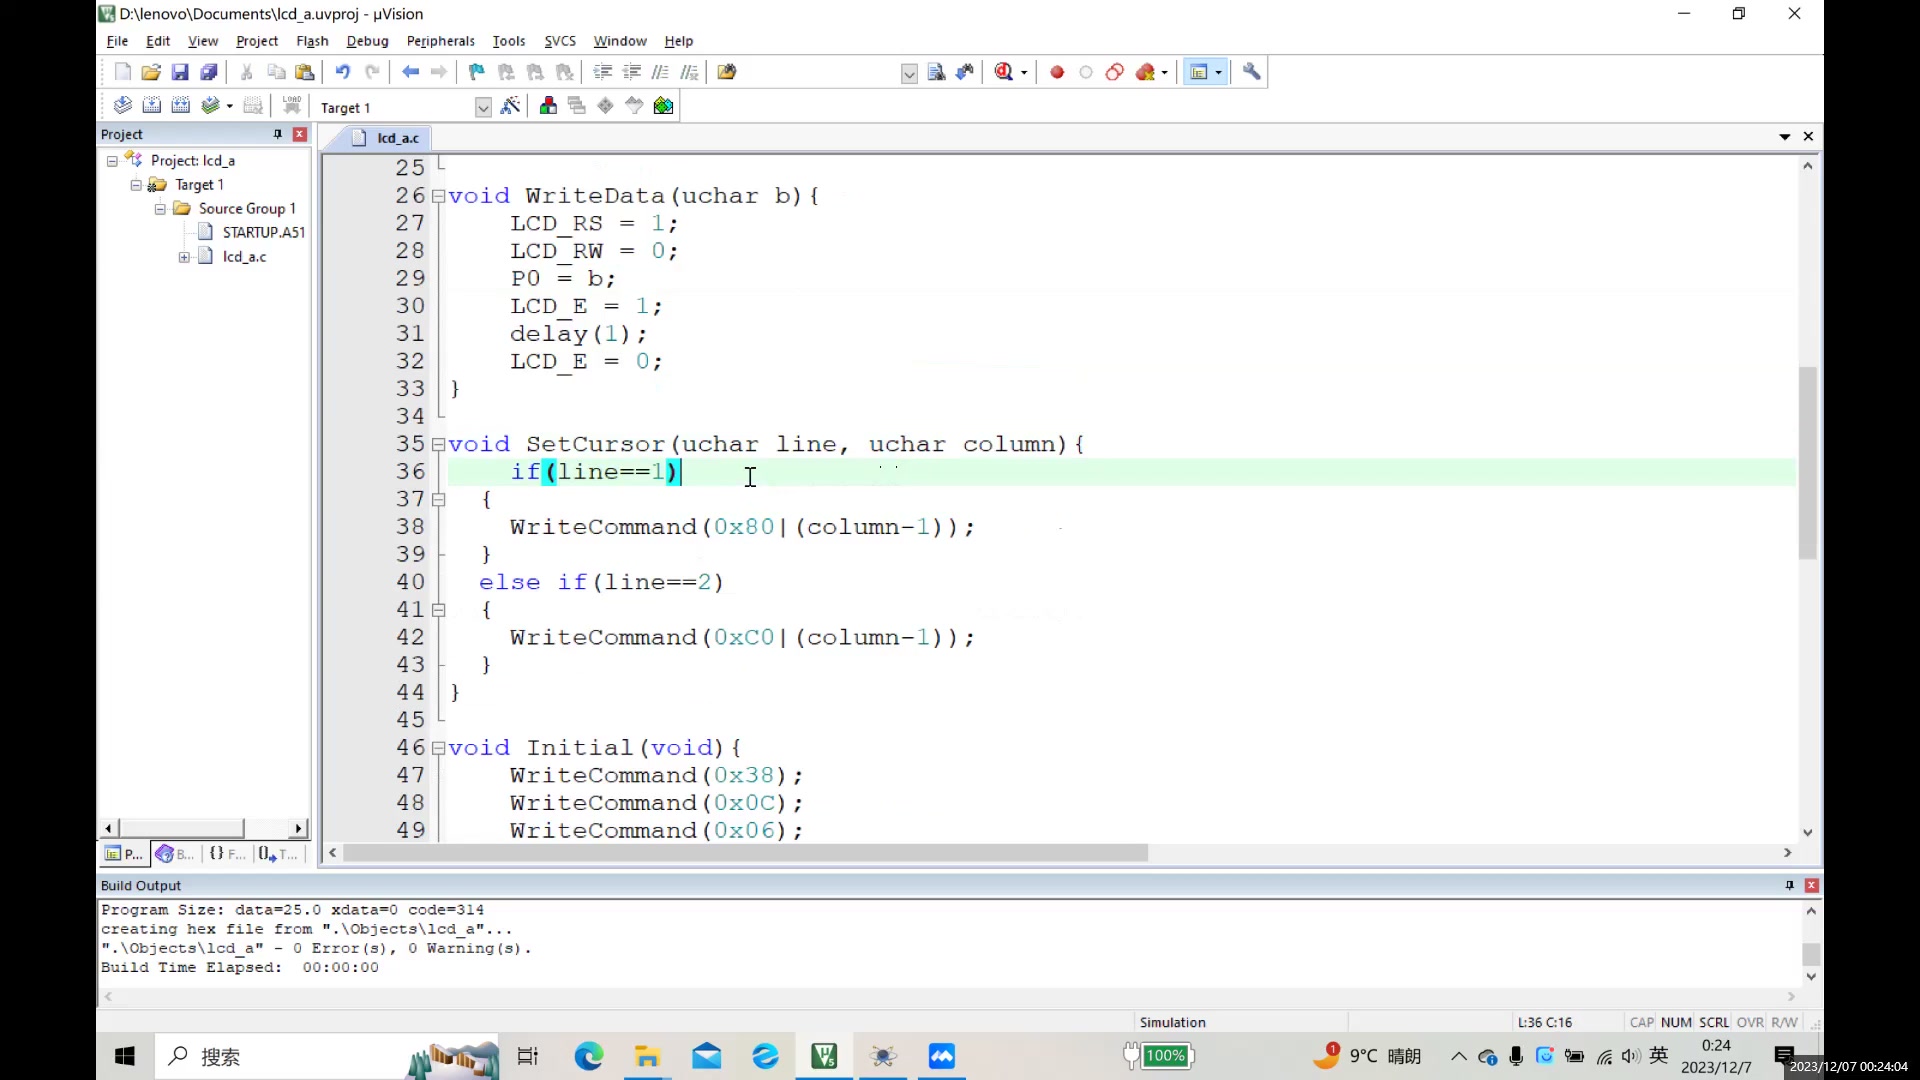Pin the Project panel
This screenshot has width=1920, height=1080.
click(x=278, y=134)
